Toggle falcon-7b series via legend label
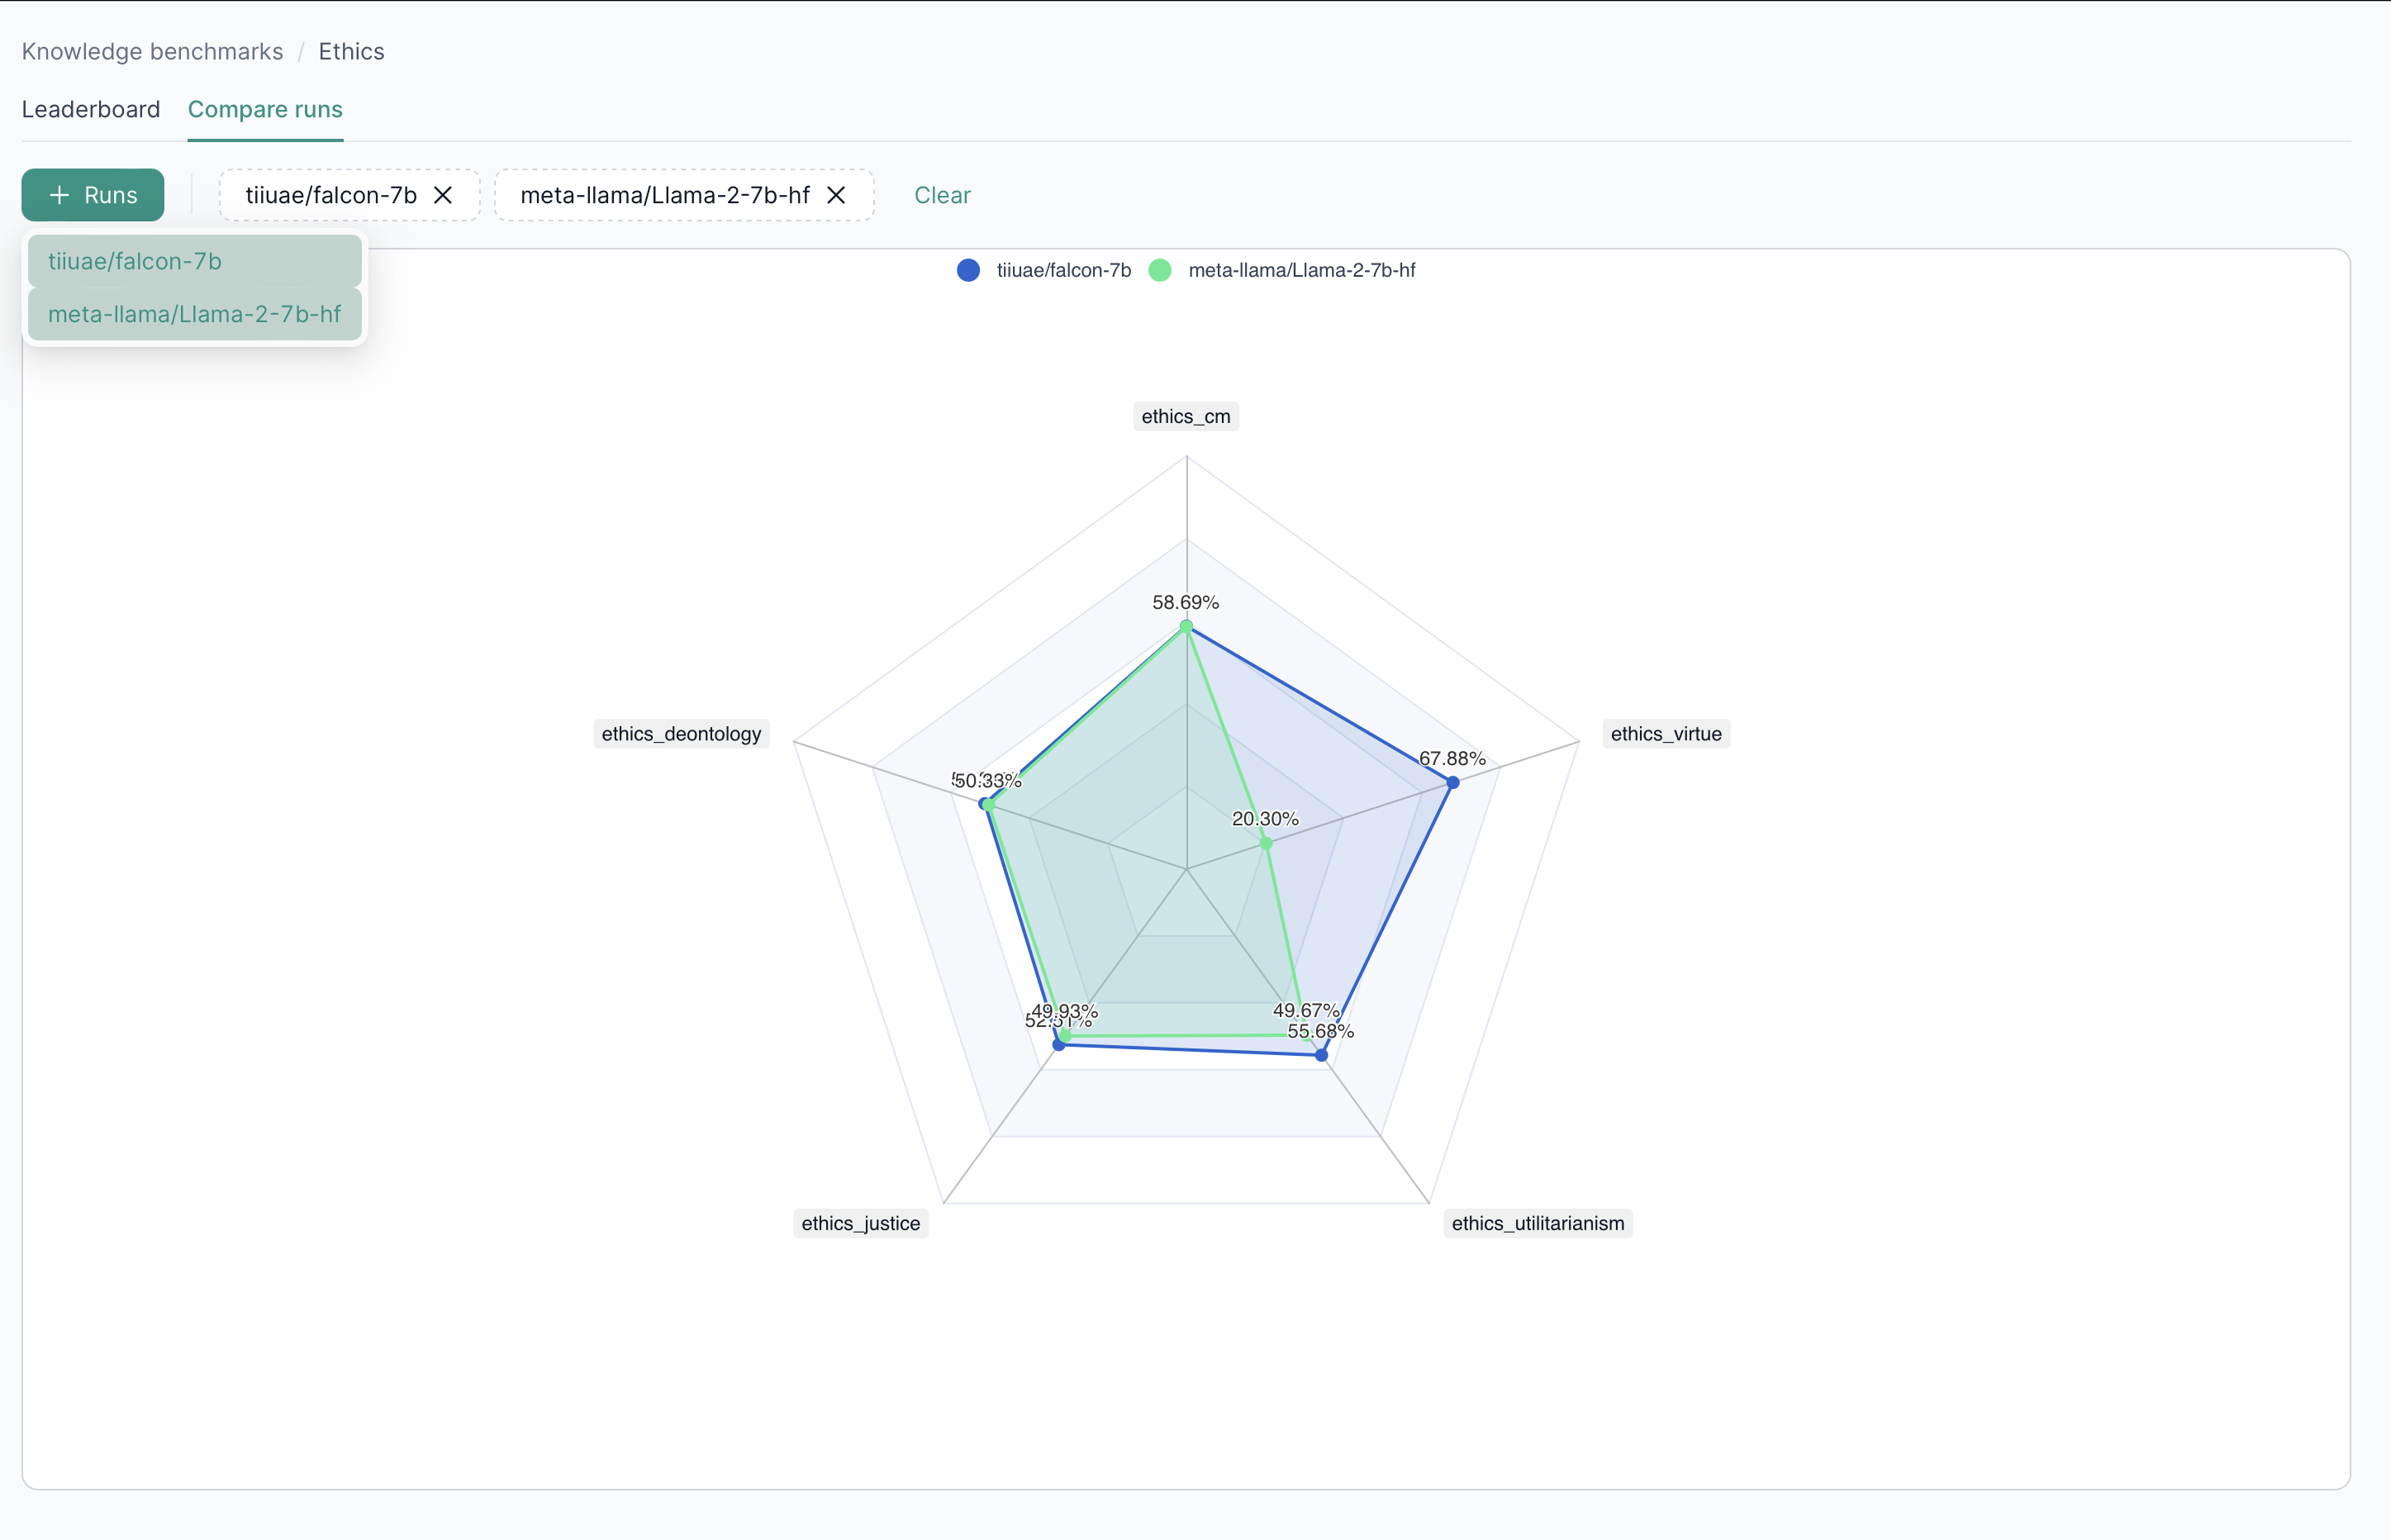2391x1540 pixels. [x=1063, y=270]
